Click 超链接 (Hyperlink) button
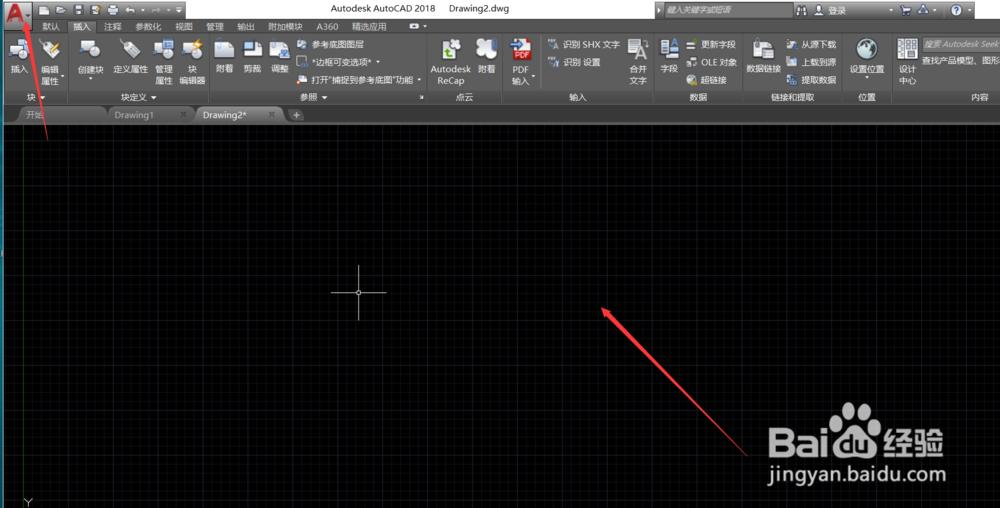The width and height of the screenshot is (1000, 508). pyautogui.click(x=706, y=80)
